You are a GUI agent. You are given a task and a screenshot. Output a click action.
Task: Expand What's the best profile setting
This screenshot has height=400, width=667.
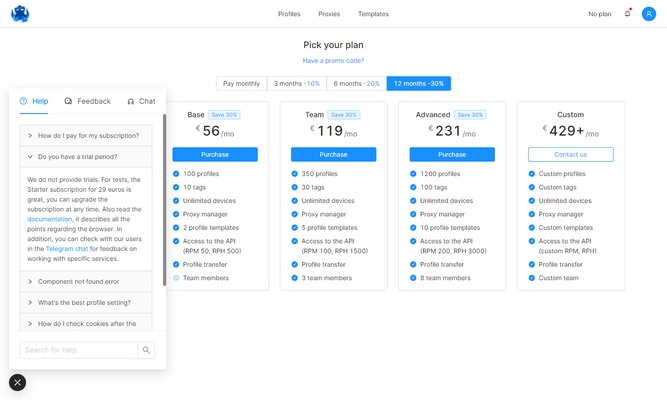(x=86, y=303)
